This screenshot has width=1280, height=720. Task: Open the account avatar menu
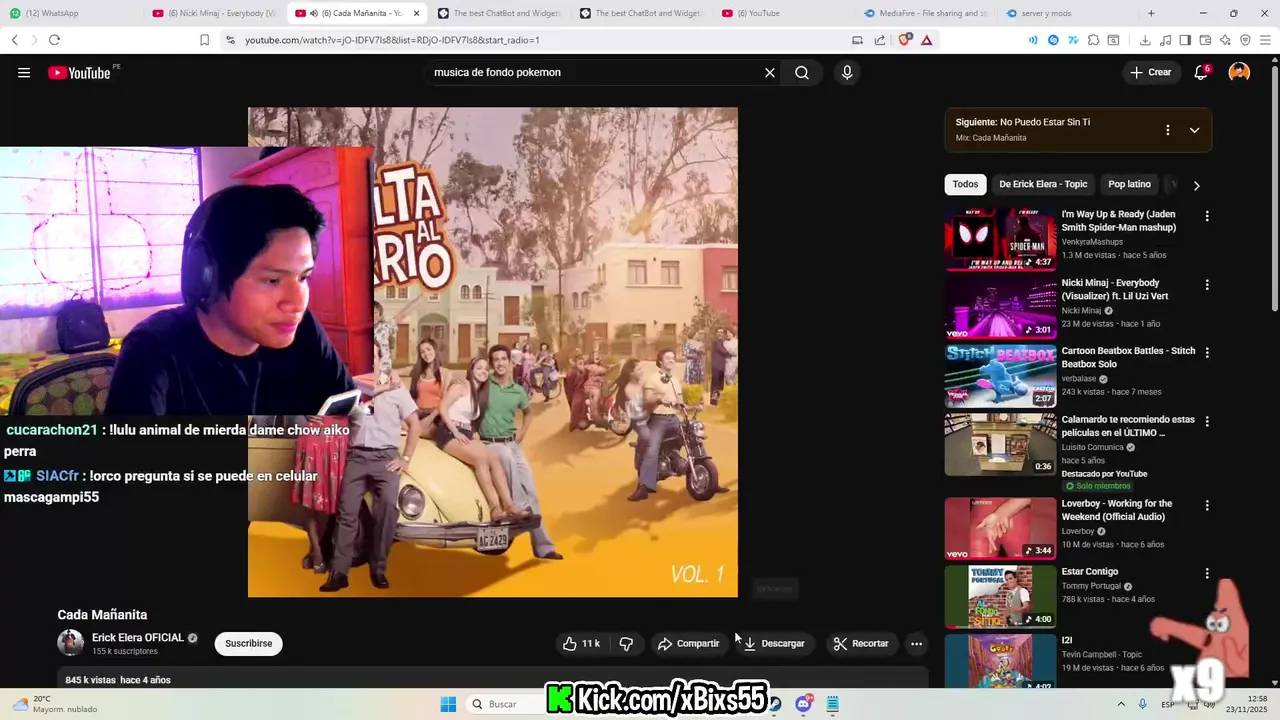point(1239,72)
